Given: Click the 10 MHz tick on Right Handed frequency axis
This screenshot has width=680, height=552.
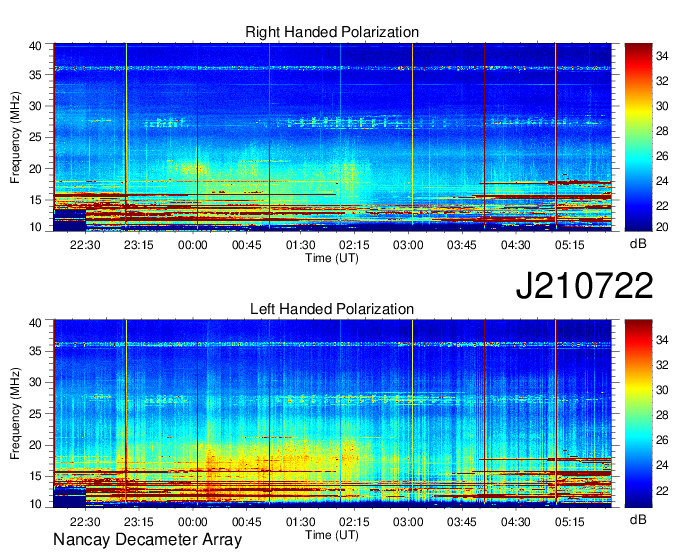Looking at the screenshot, I should [x=35, y=227].
